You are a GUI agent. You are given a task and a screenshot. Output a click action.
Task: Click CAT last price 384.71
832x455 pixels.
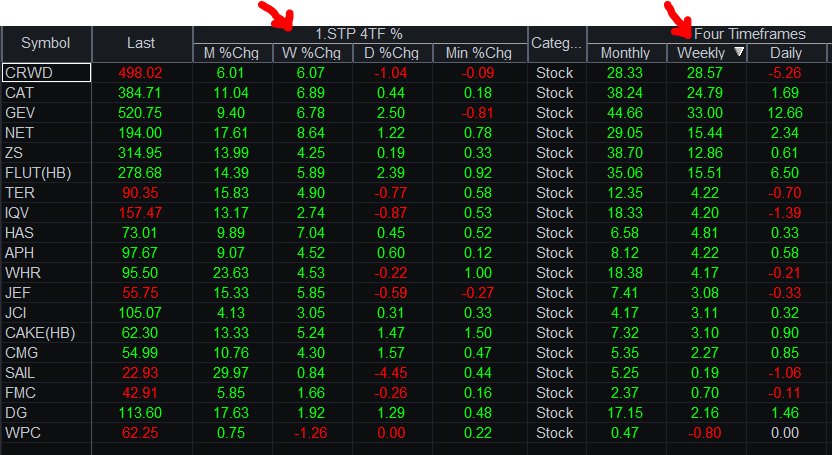point(140,93)
